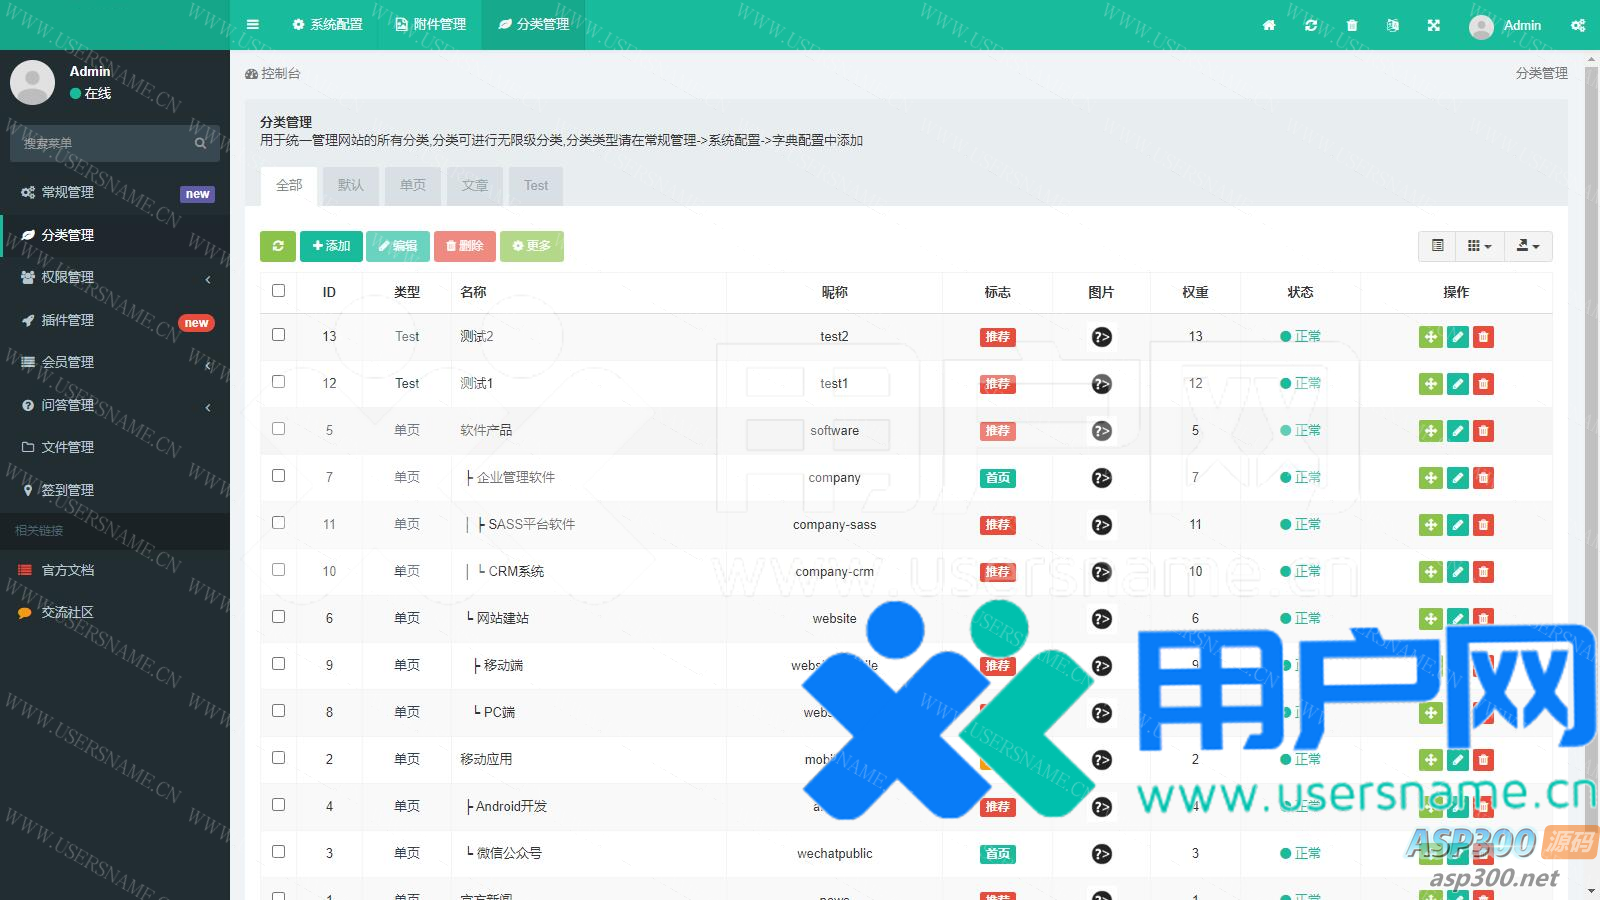Click the image icon in 测试2 row
This screenshot has width=1600, height=900.
point(1101,337)
